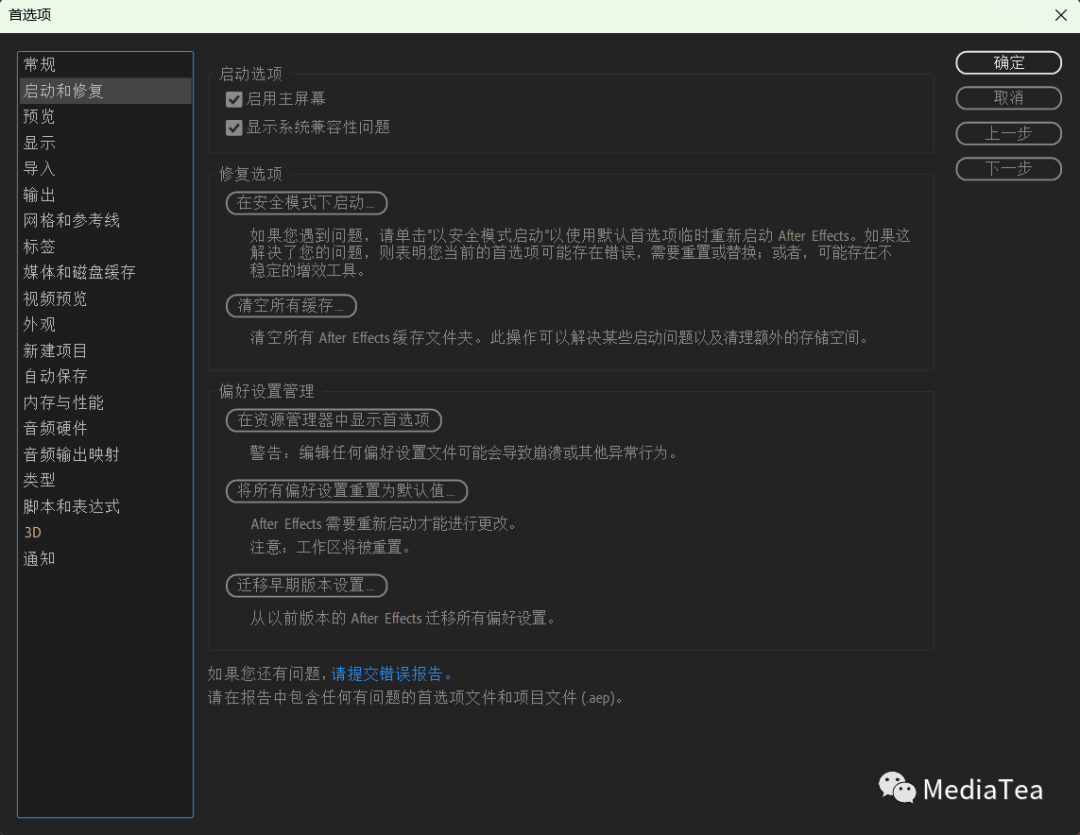
Task: Open the 导入 preferences category
Action: tap(105, 169)
